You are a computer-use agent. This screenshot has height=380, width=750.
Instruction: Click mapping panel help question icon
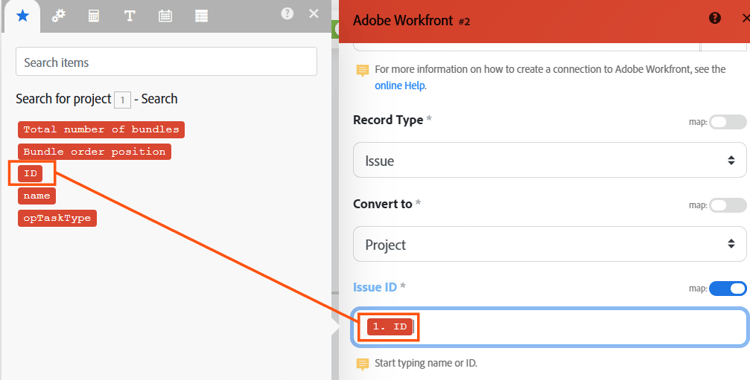pos(287,13)
